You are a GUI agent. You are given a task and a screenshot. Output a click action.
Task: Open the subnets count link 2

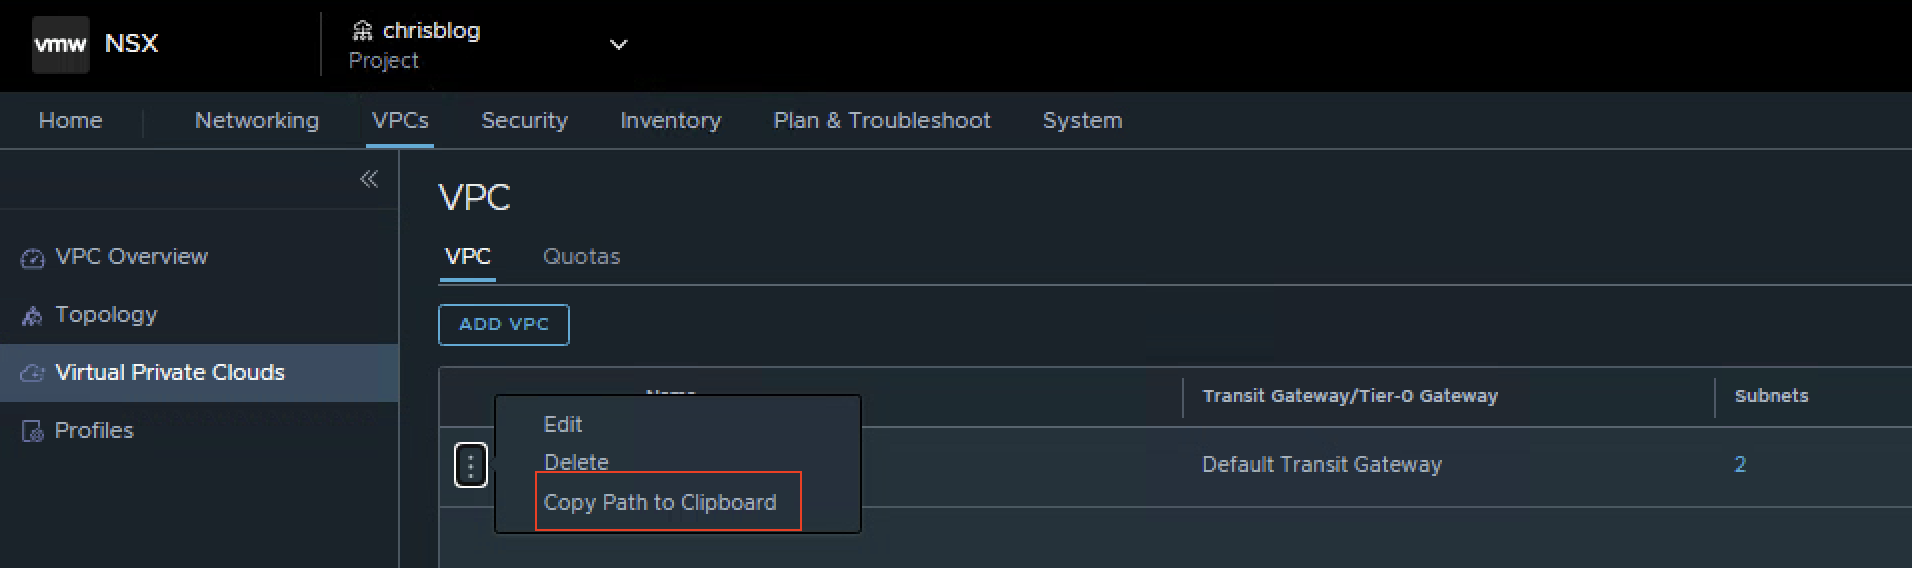(1740, 464)
